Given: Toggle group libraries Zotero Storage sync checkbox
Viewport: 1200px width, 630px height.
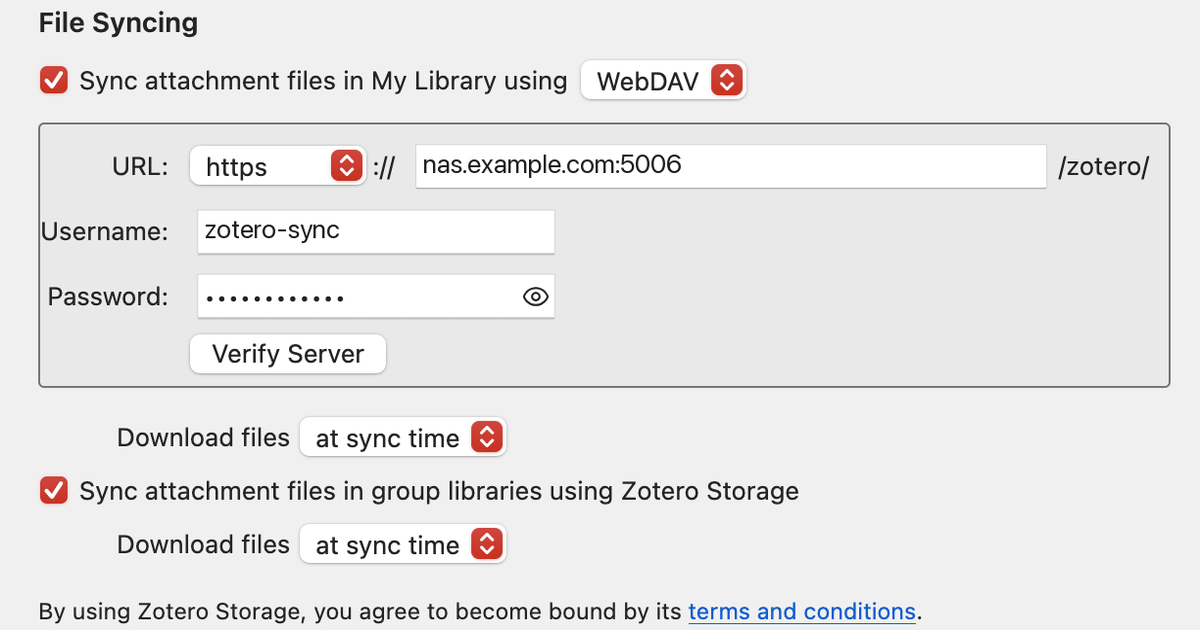Looking at the screenshot, I should click(54, 491).
